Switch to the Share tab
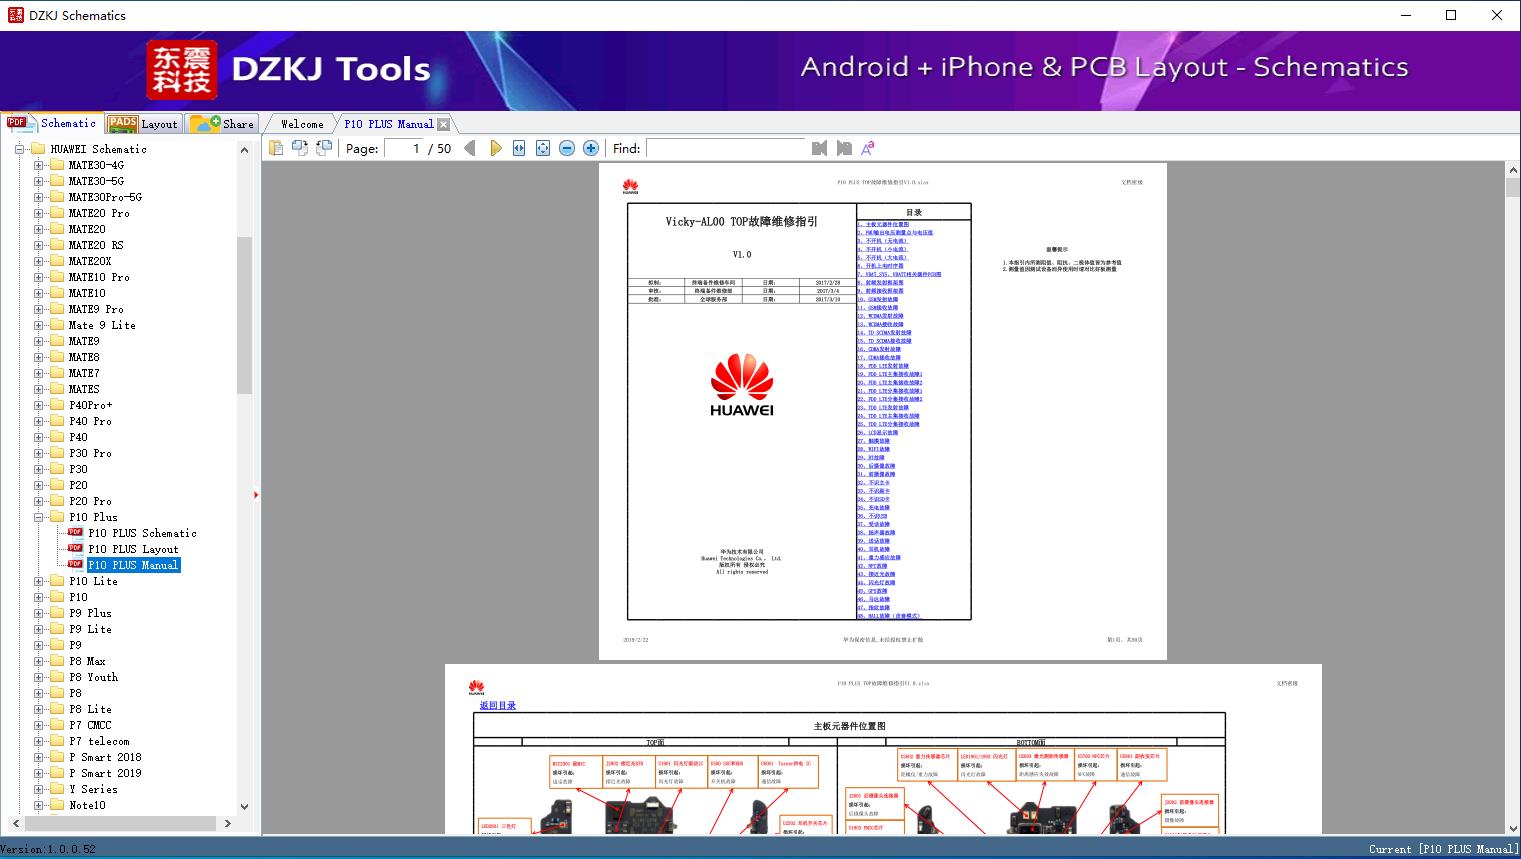This screenshot has height=859, width=1521. (222, 123)
